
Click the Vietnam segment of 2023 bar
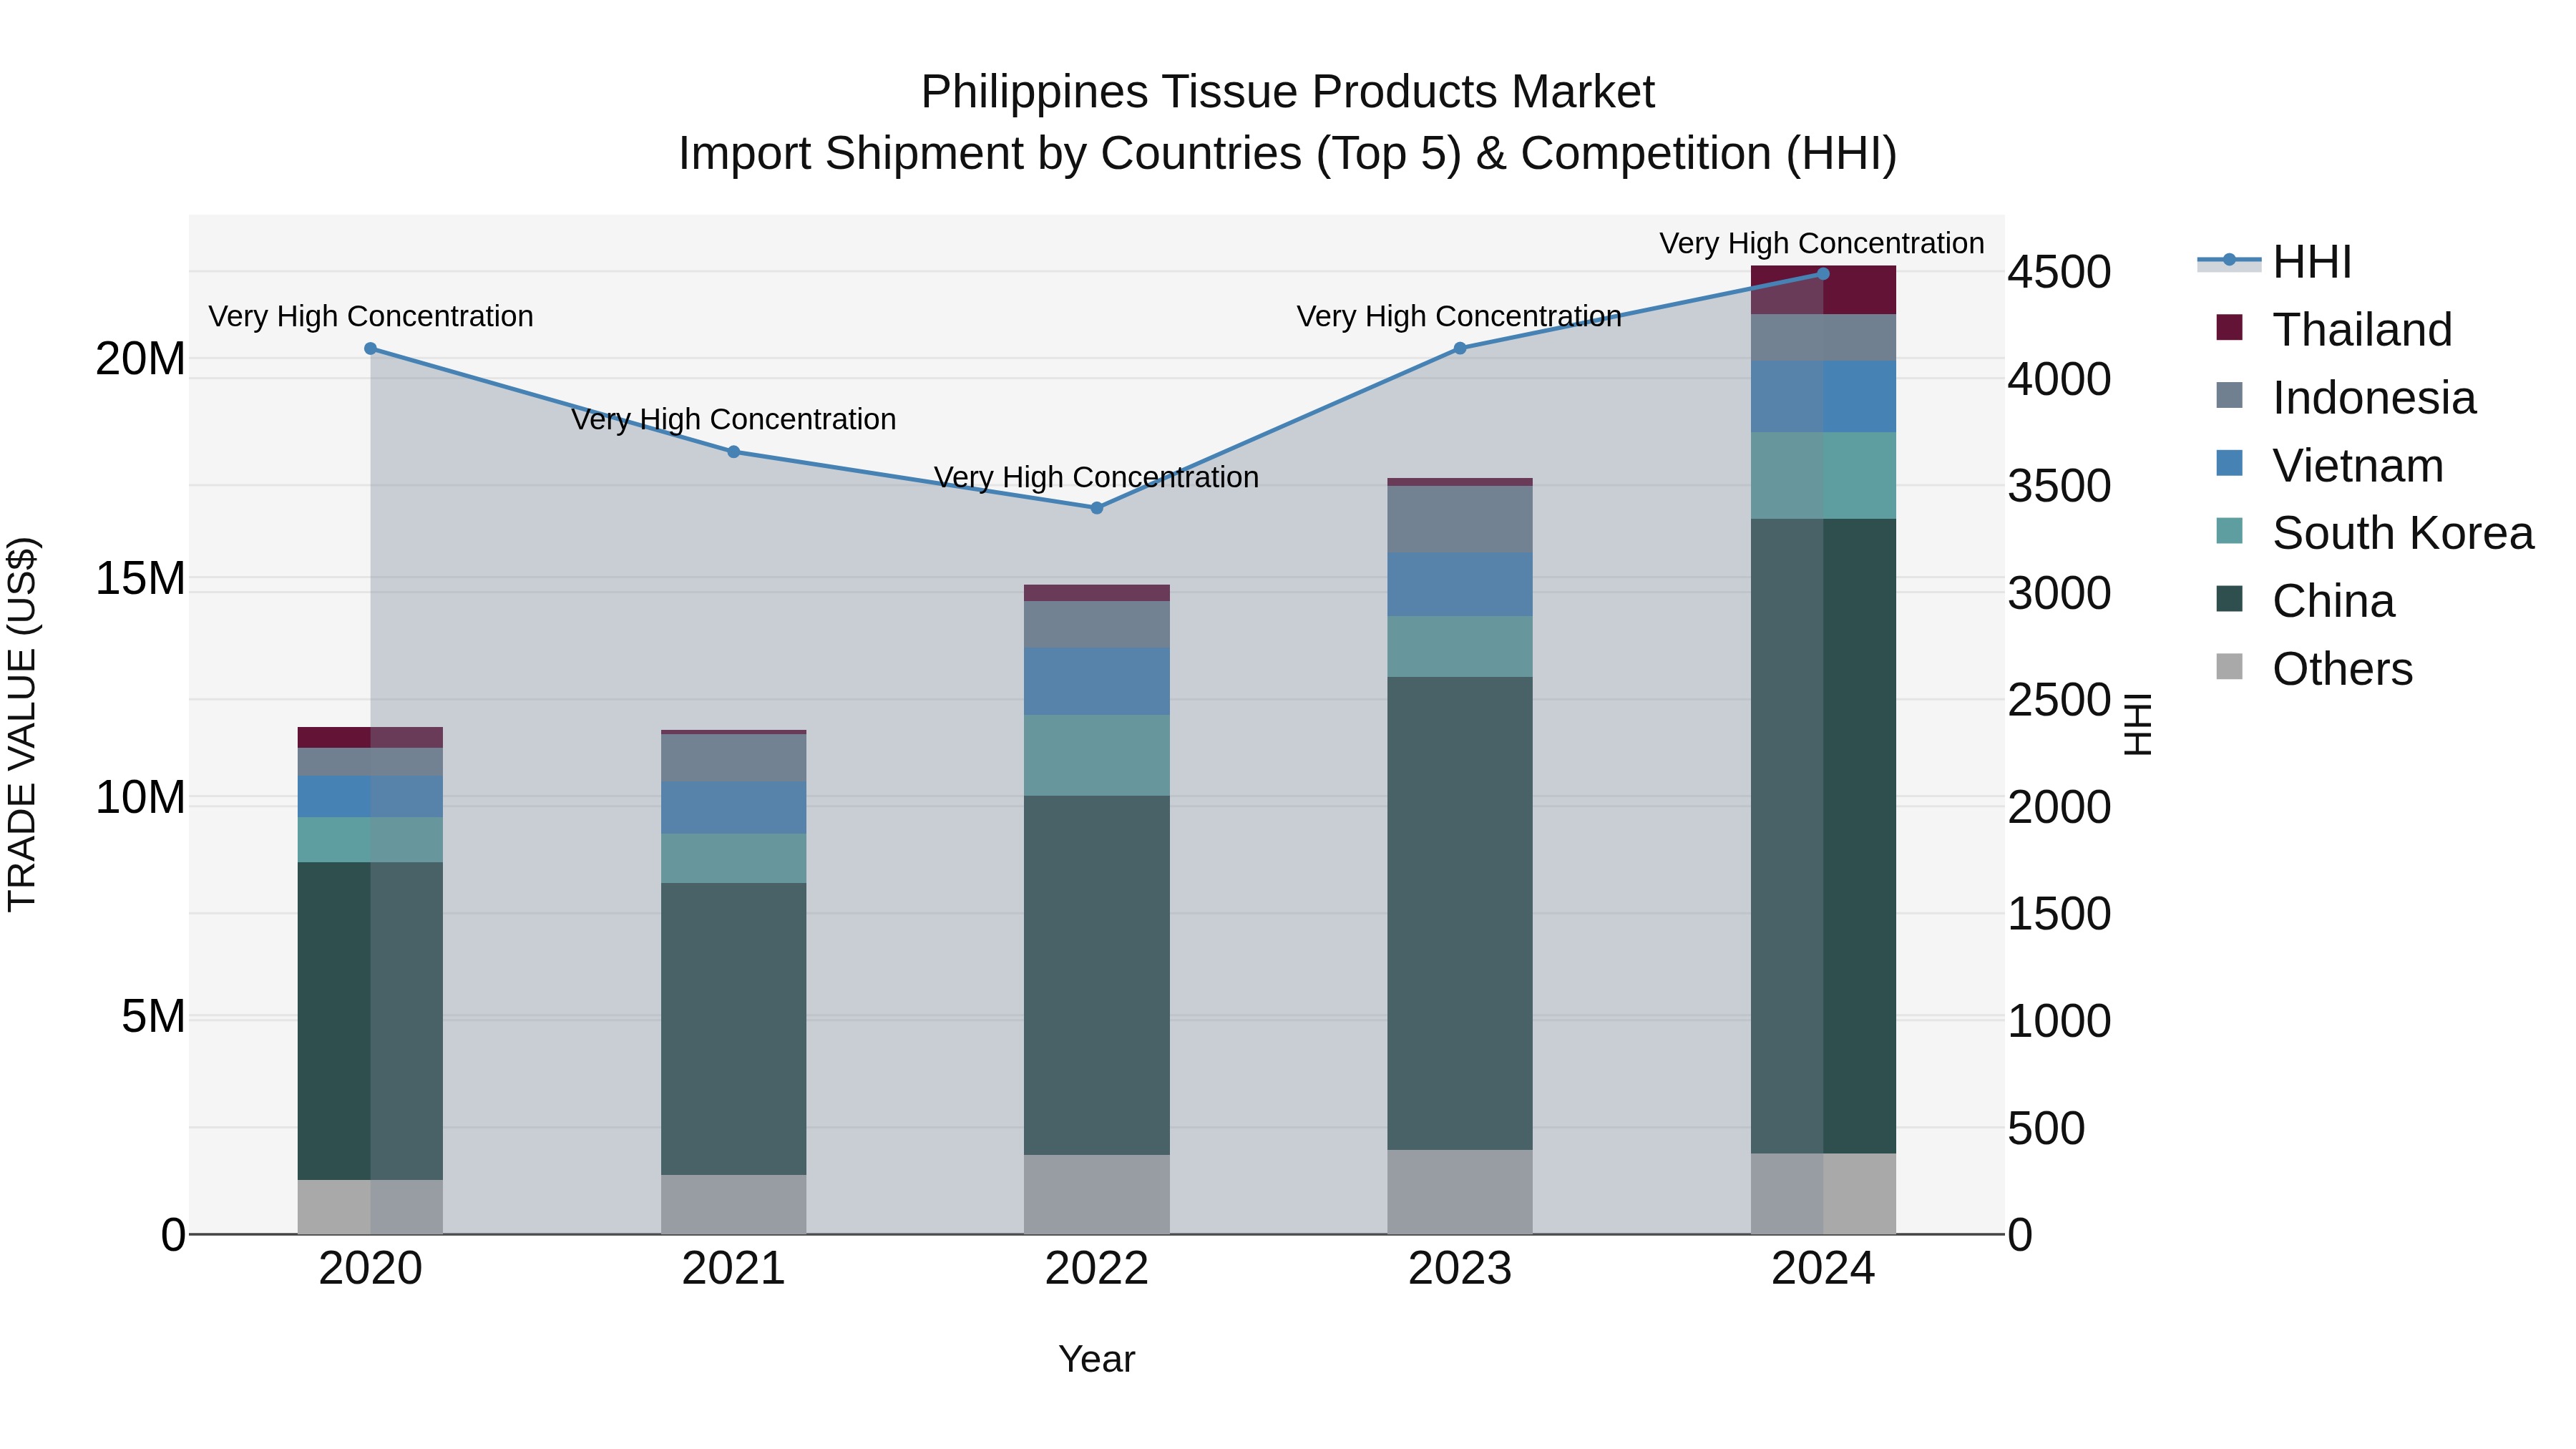[x=1459, y=584]
